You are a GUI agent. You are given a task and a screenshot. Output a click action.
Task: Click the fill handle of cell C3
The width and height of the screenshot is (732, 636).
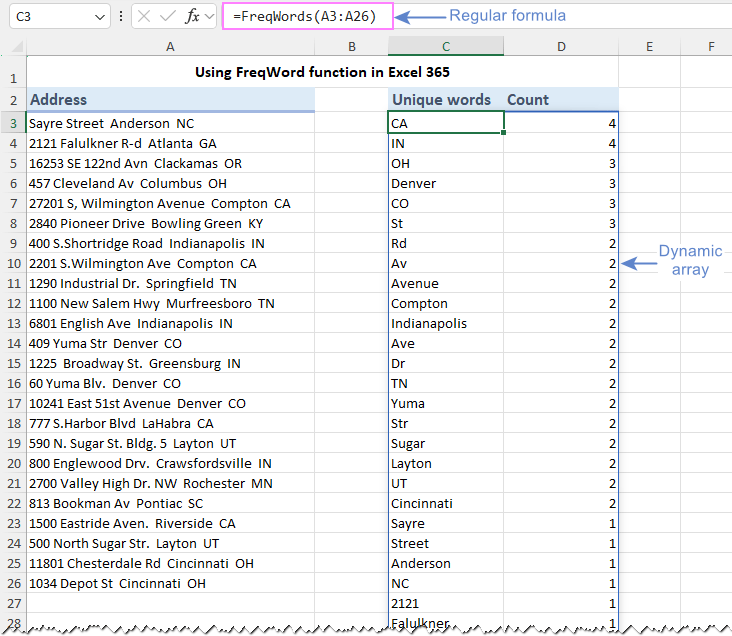(x=504, y=133)
